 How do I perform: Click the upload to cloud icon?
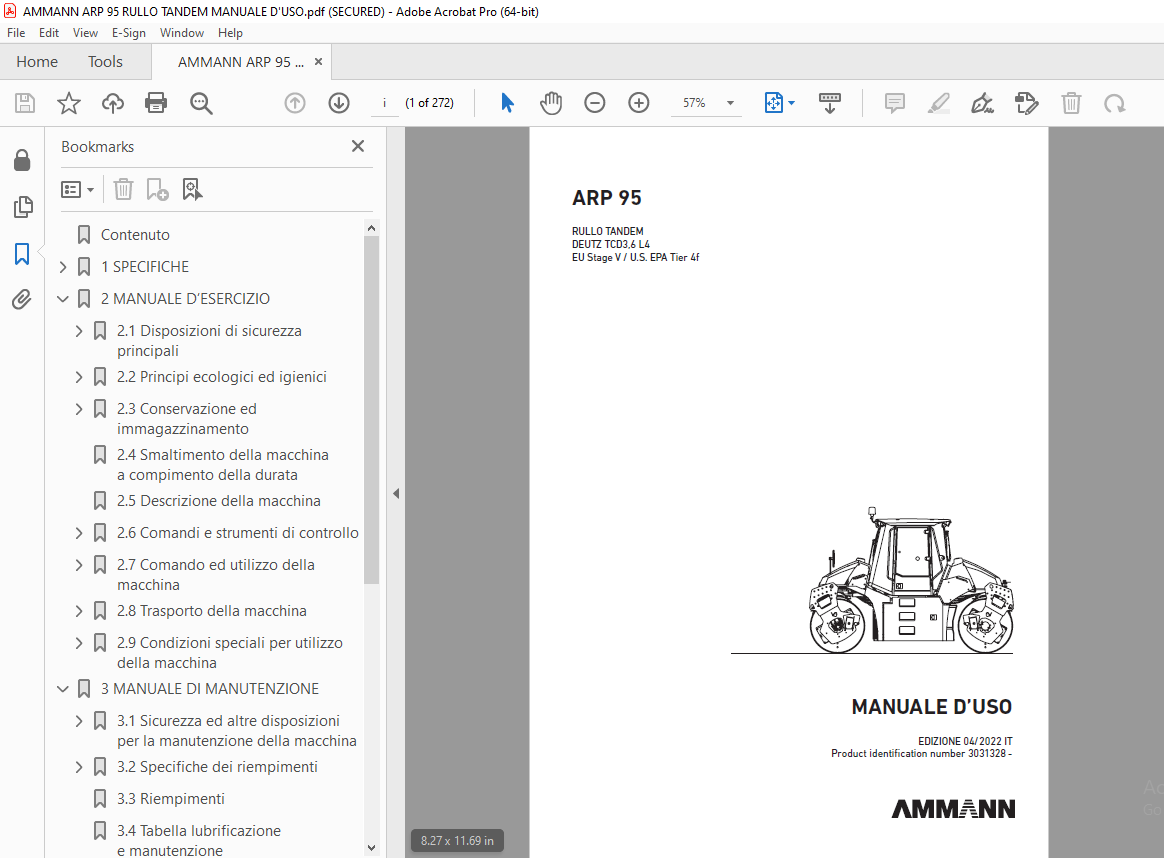tap(113, 103)
